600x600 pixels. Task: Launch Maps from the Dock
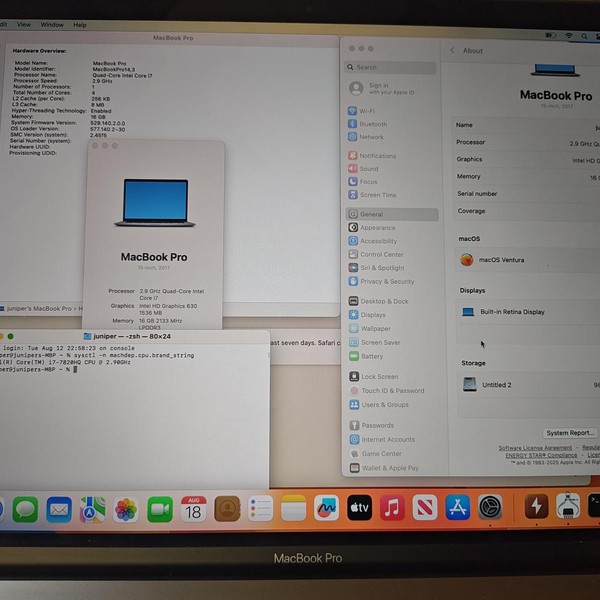[92, 509]
